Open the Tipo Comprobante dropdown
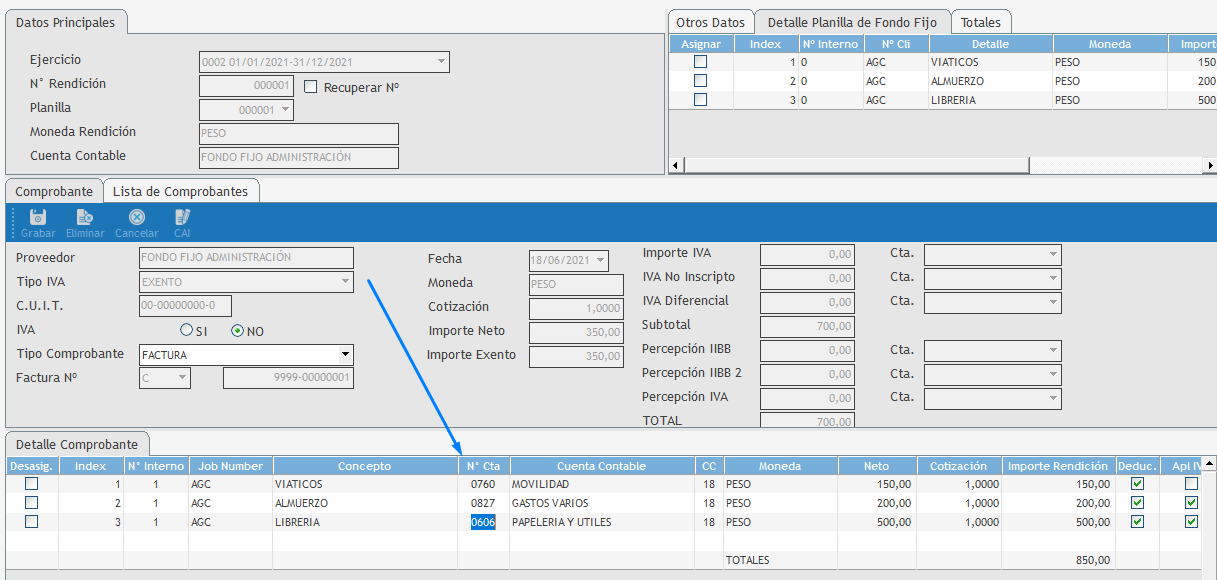Screen dimensions: 1217x580 pos(345,355)
